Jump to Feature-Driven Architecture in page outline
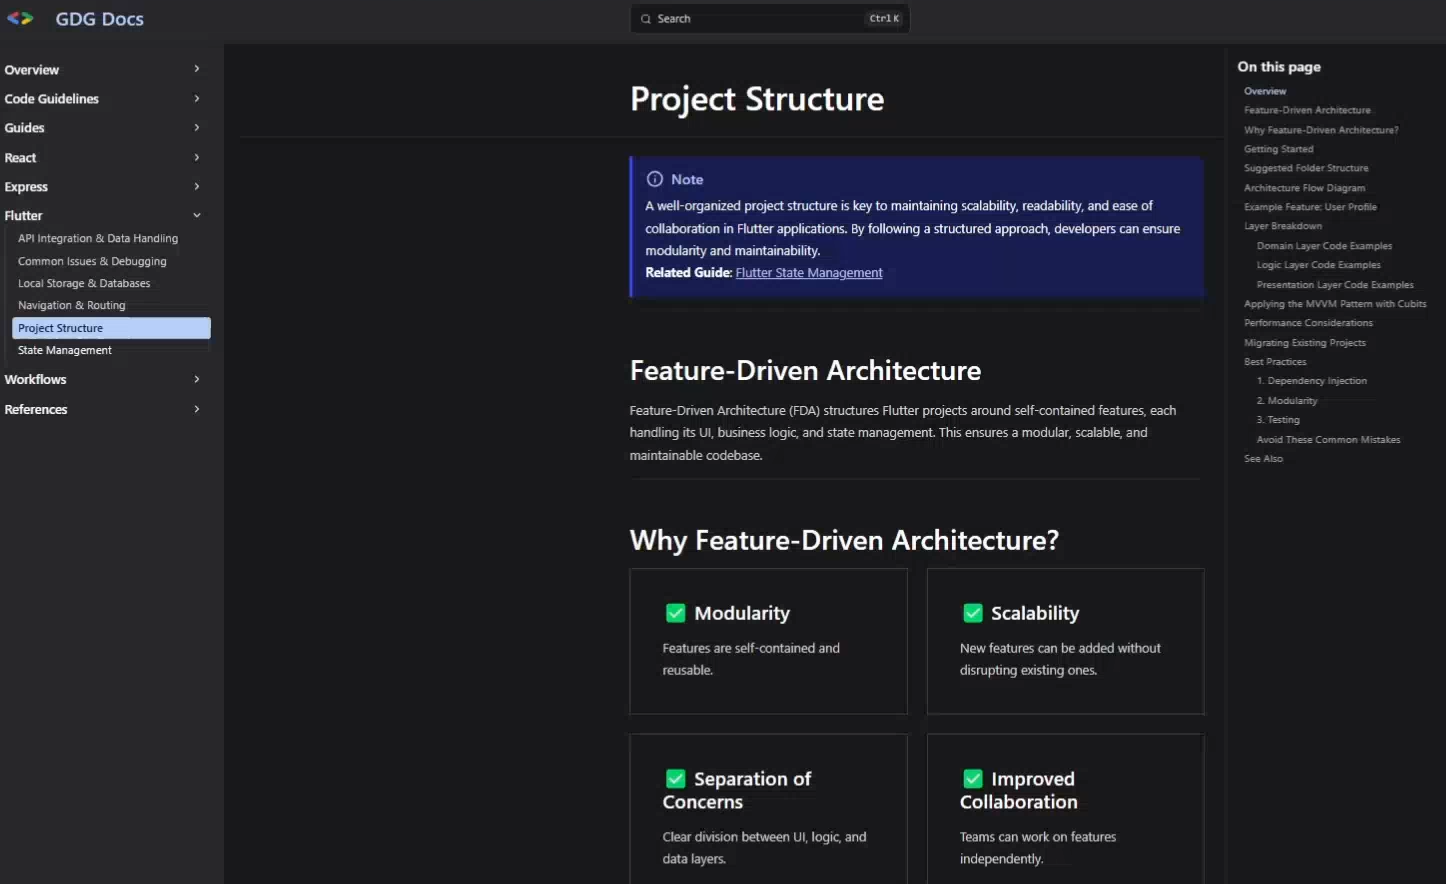1446x884 pixels. coord(1307,110)
